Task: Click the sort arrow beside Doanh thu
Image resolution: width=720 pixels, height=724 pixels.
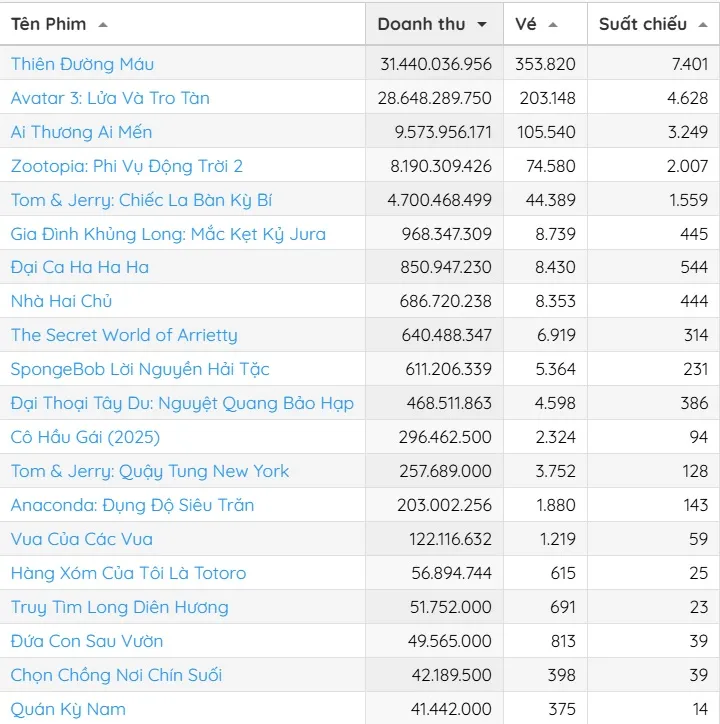Action: pos(483,24)
